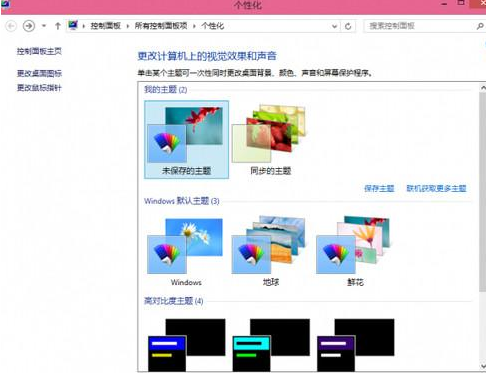Open the recent locations dropdown arrow
This screenshot has width=486, height=375.
(44, 26)
